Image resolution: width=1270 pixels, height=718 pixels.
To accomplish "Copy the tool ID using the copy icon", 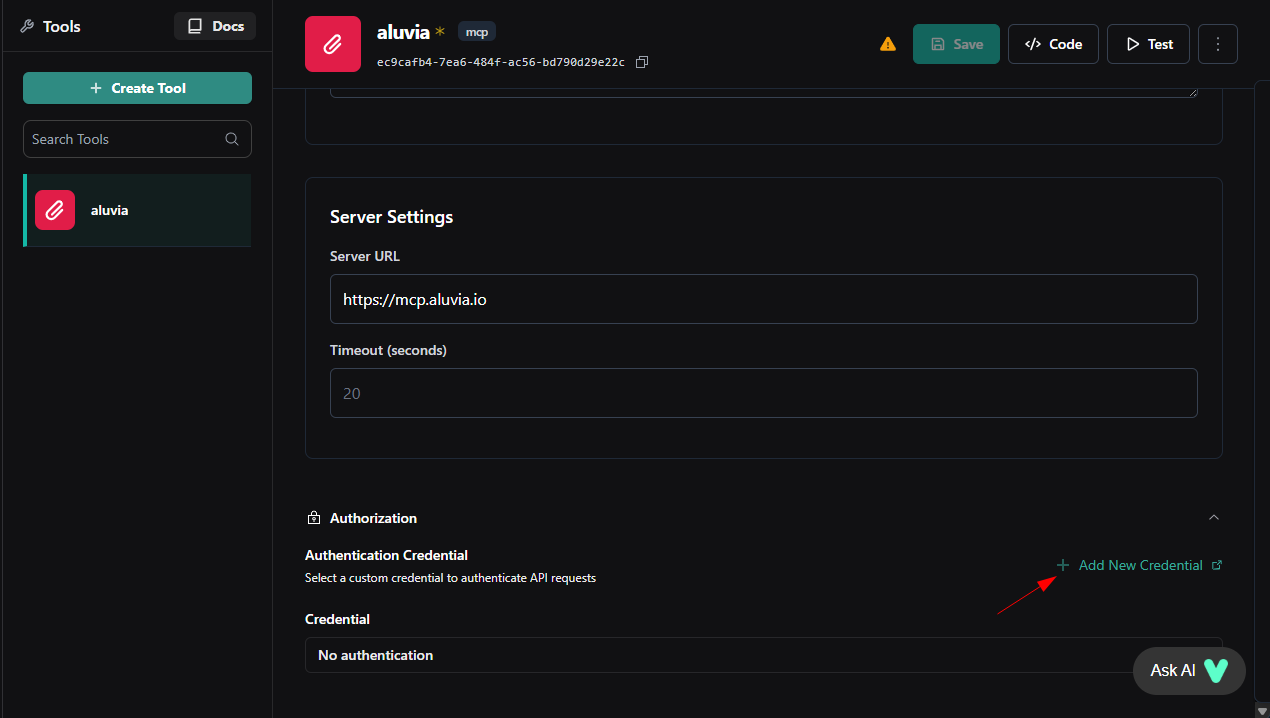I will [x=641, y=62].
